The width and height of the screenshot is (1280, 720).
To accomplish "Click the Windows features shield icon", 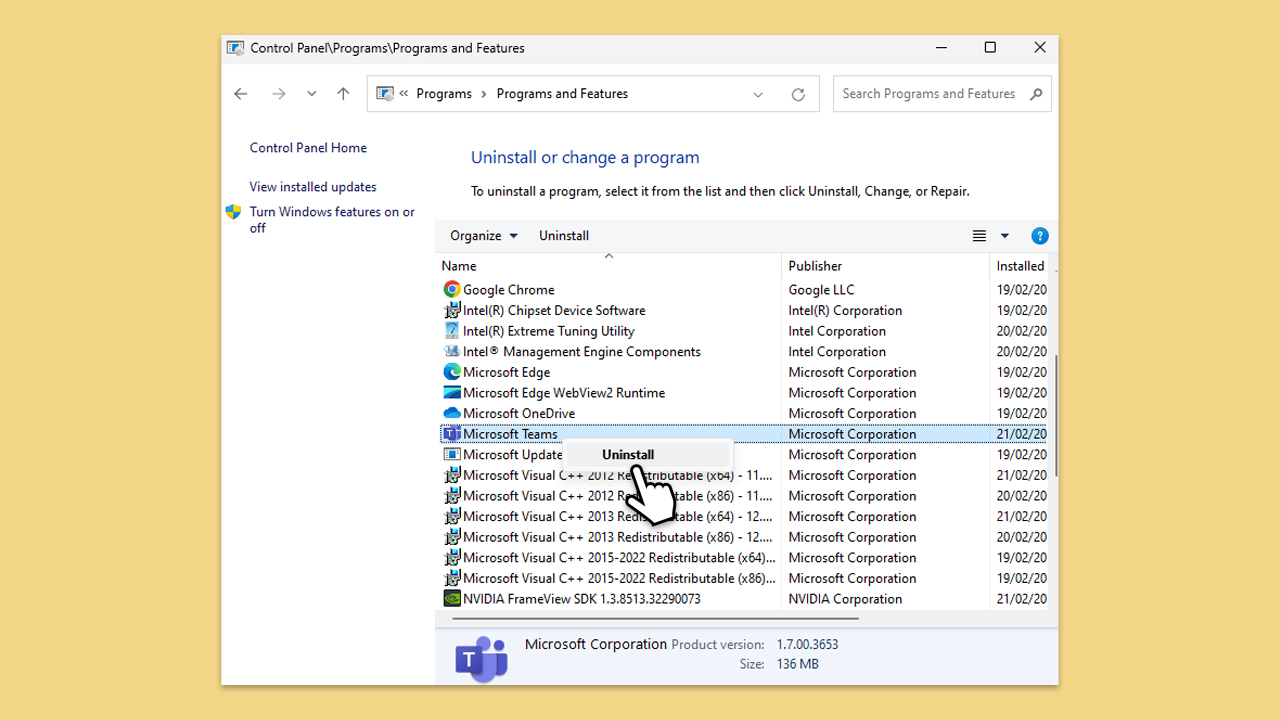I will [x=233, y=212].
